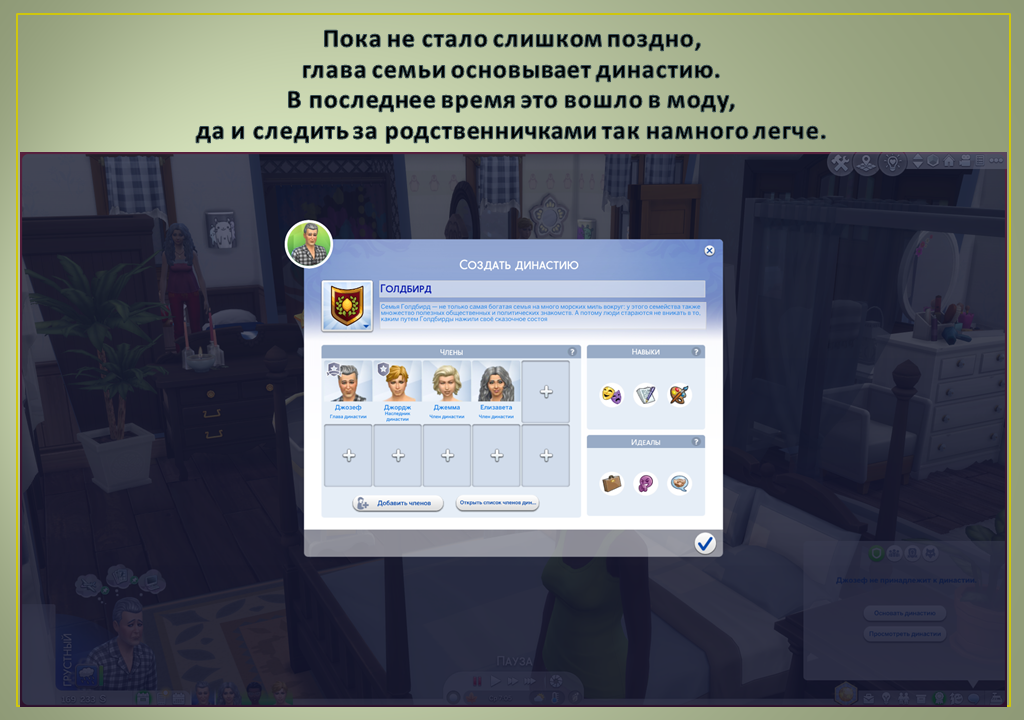Choose the acting masks skill icon

click(x=612, y=395)
